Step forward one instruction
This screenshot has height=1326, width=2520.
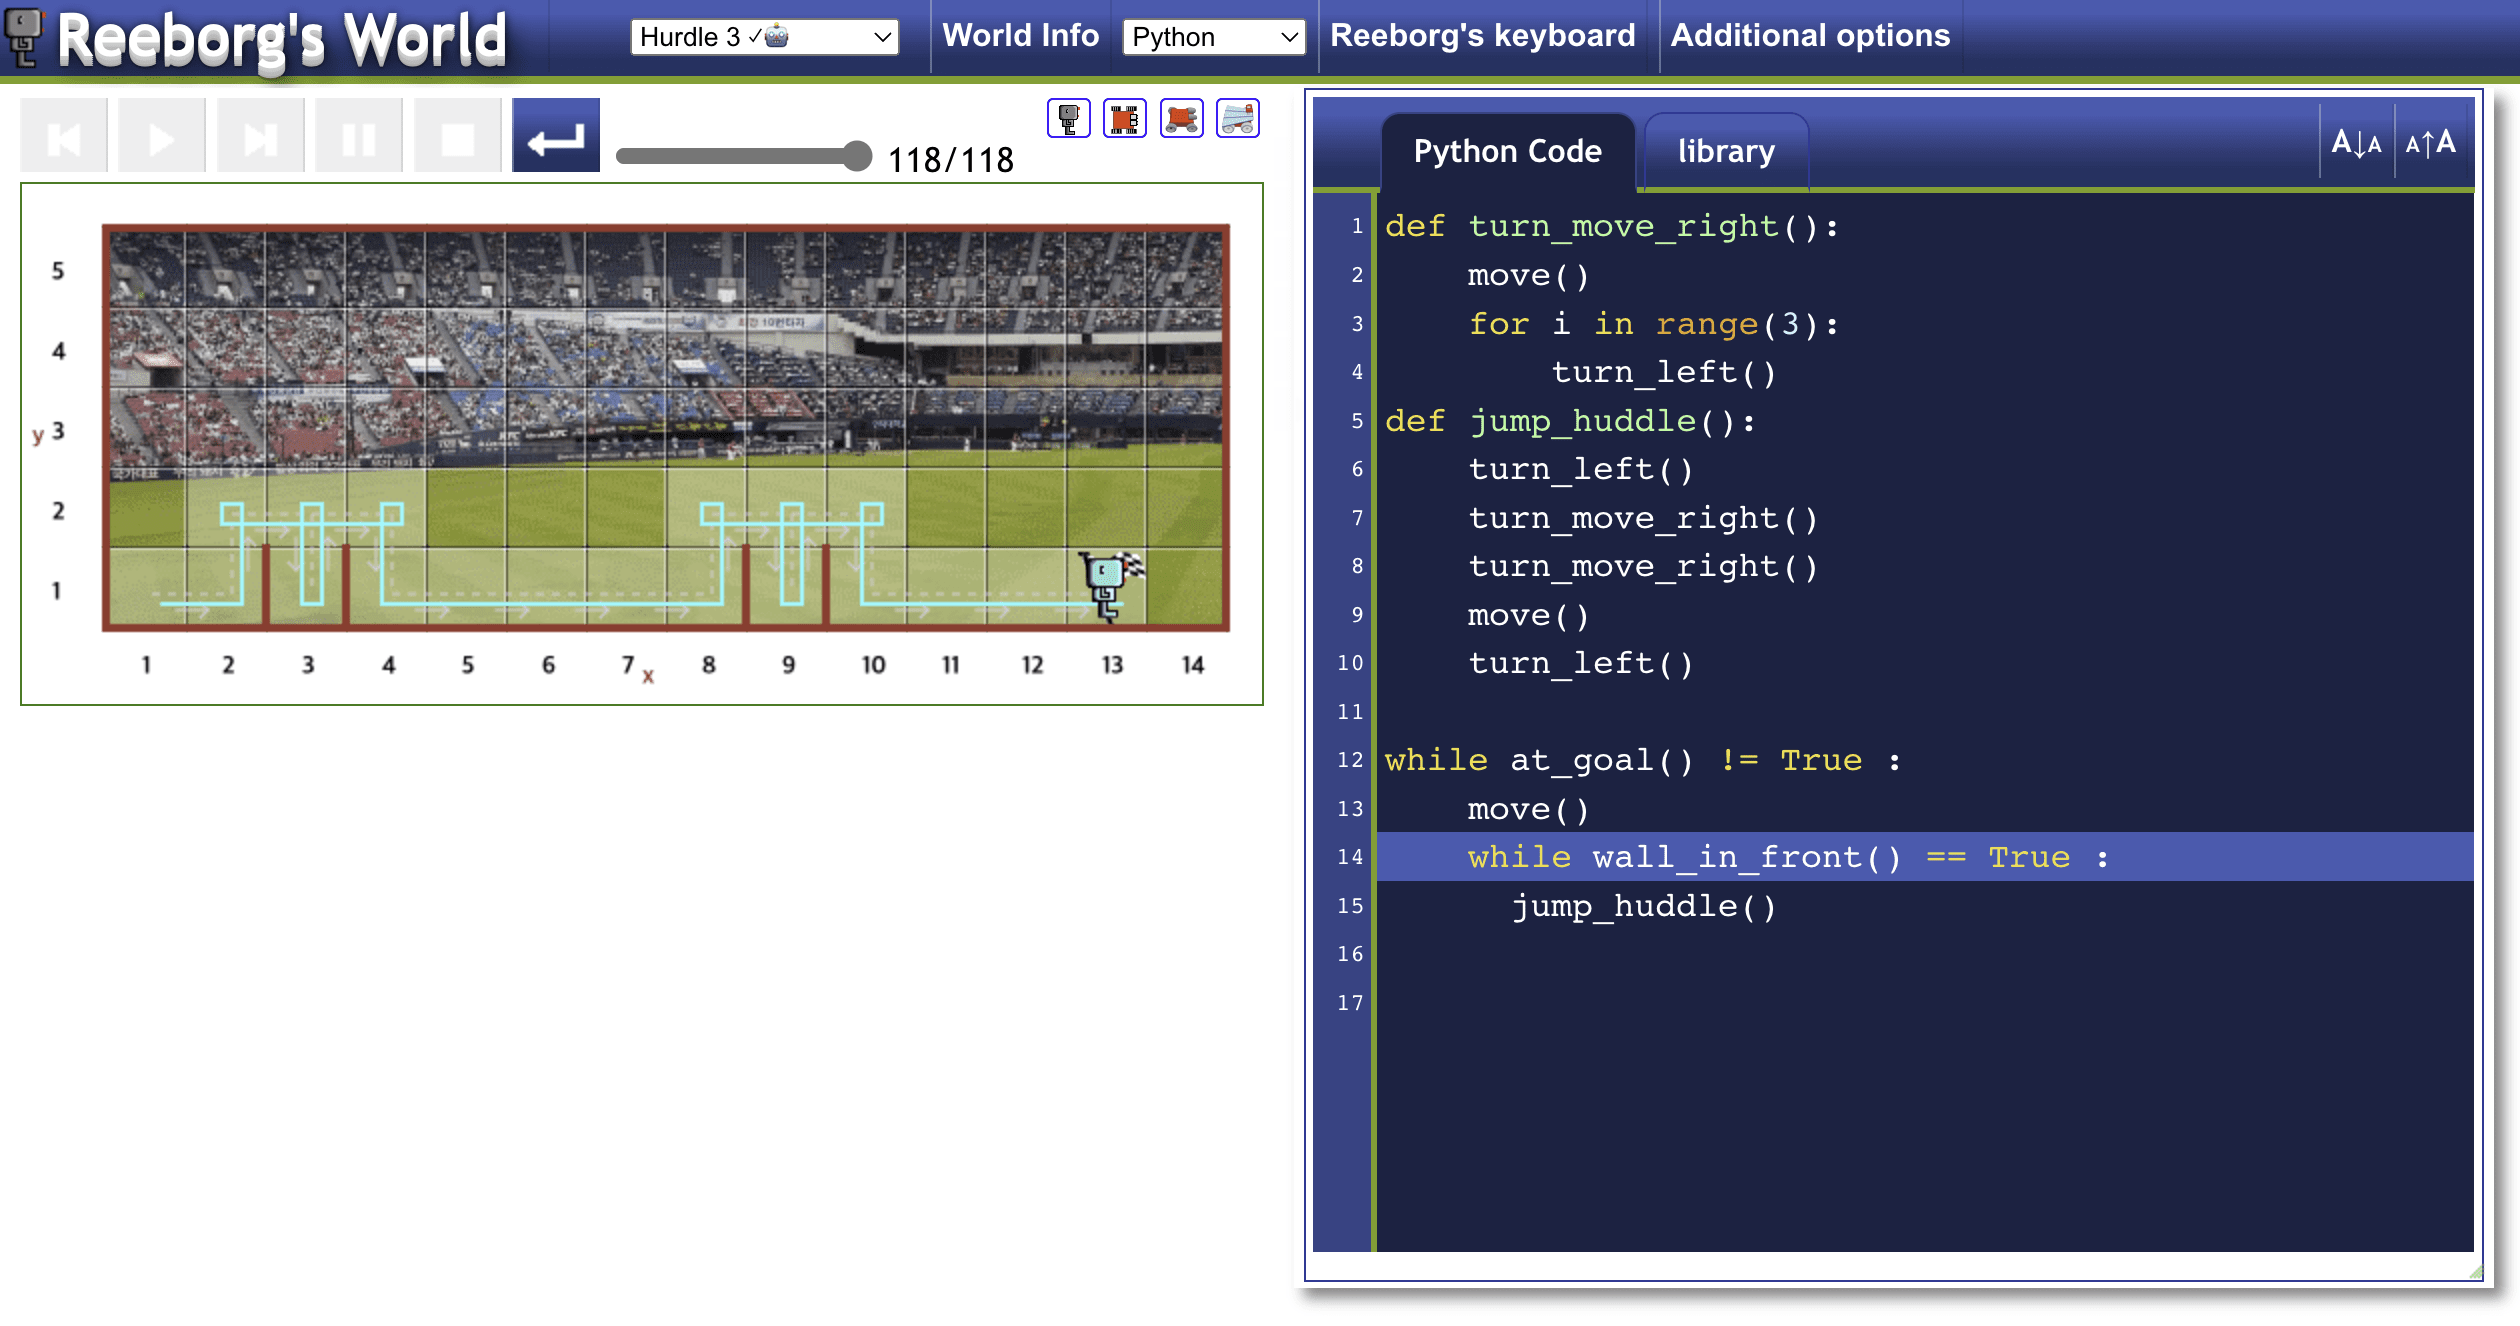click(260, 137)
